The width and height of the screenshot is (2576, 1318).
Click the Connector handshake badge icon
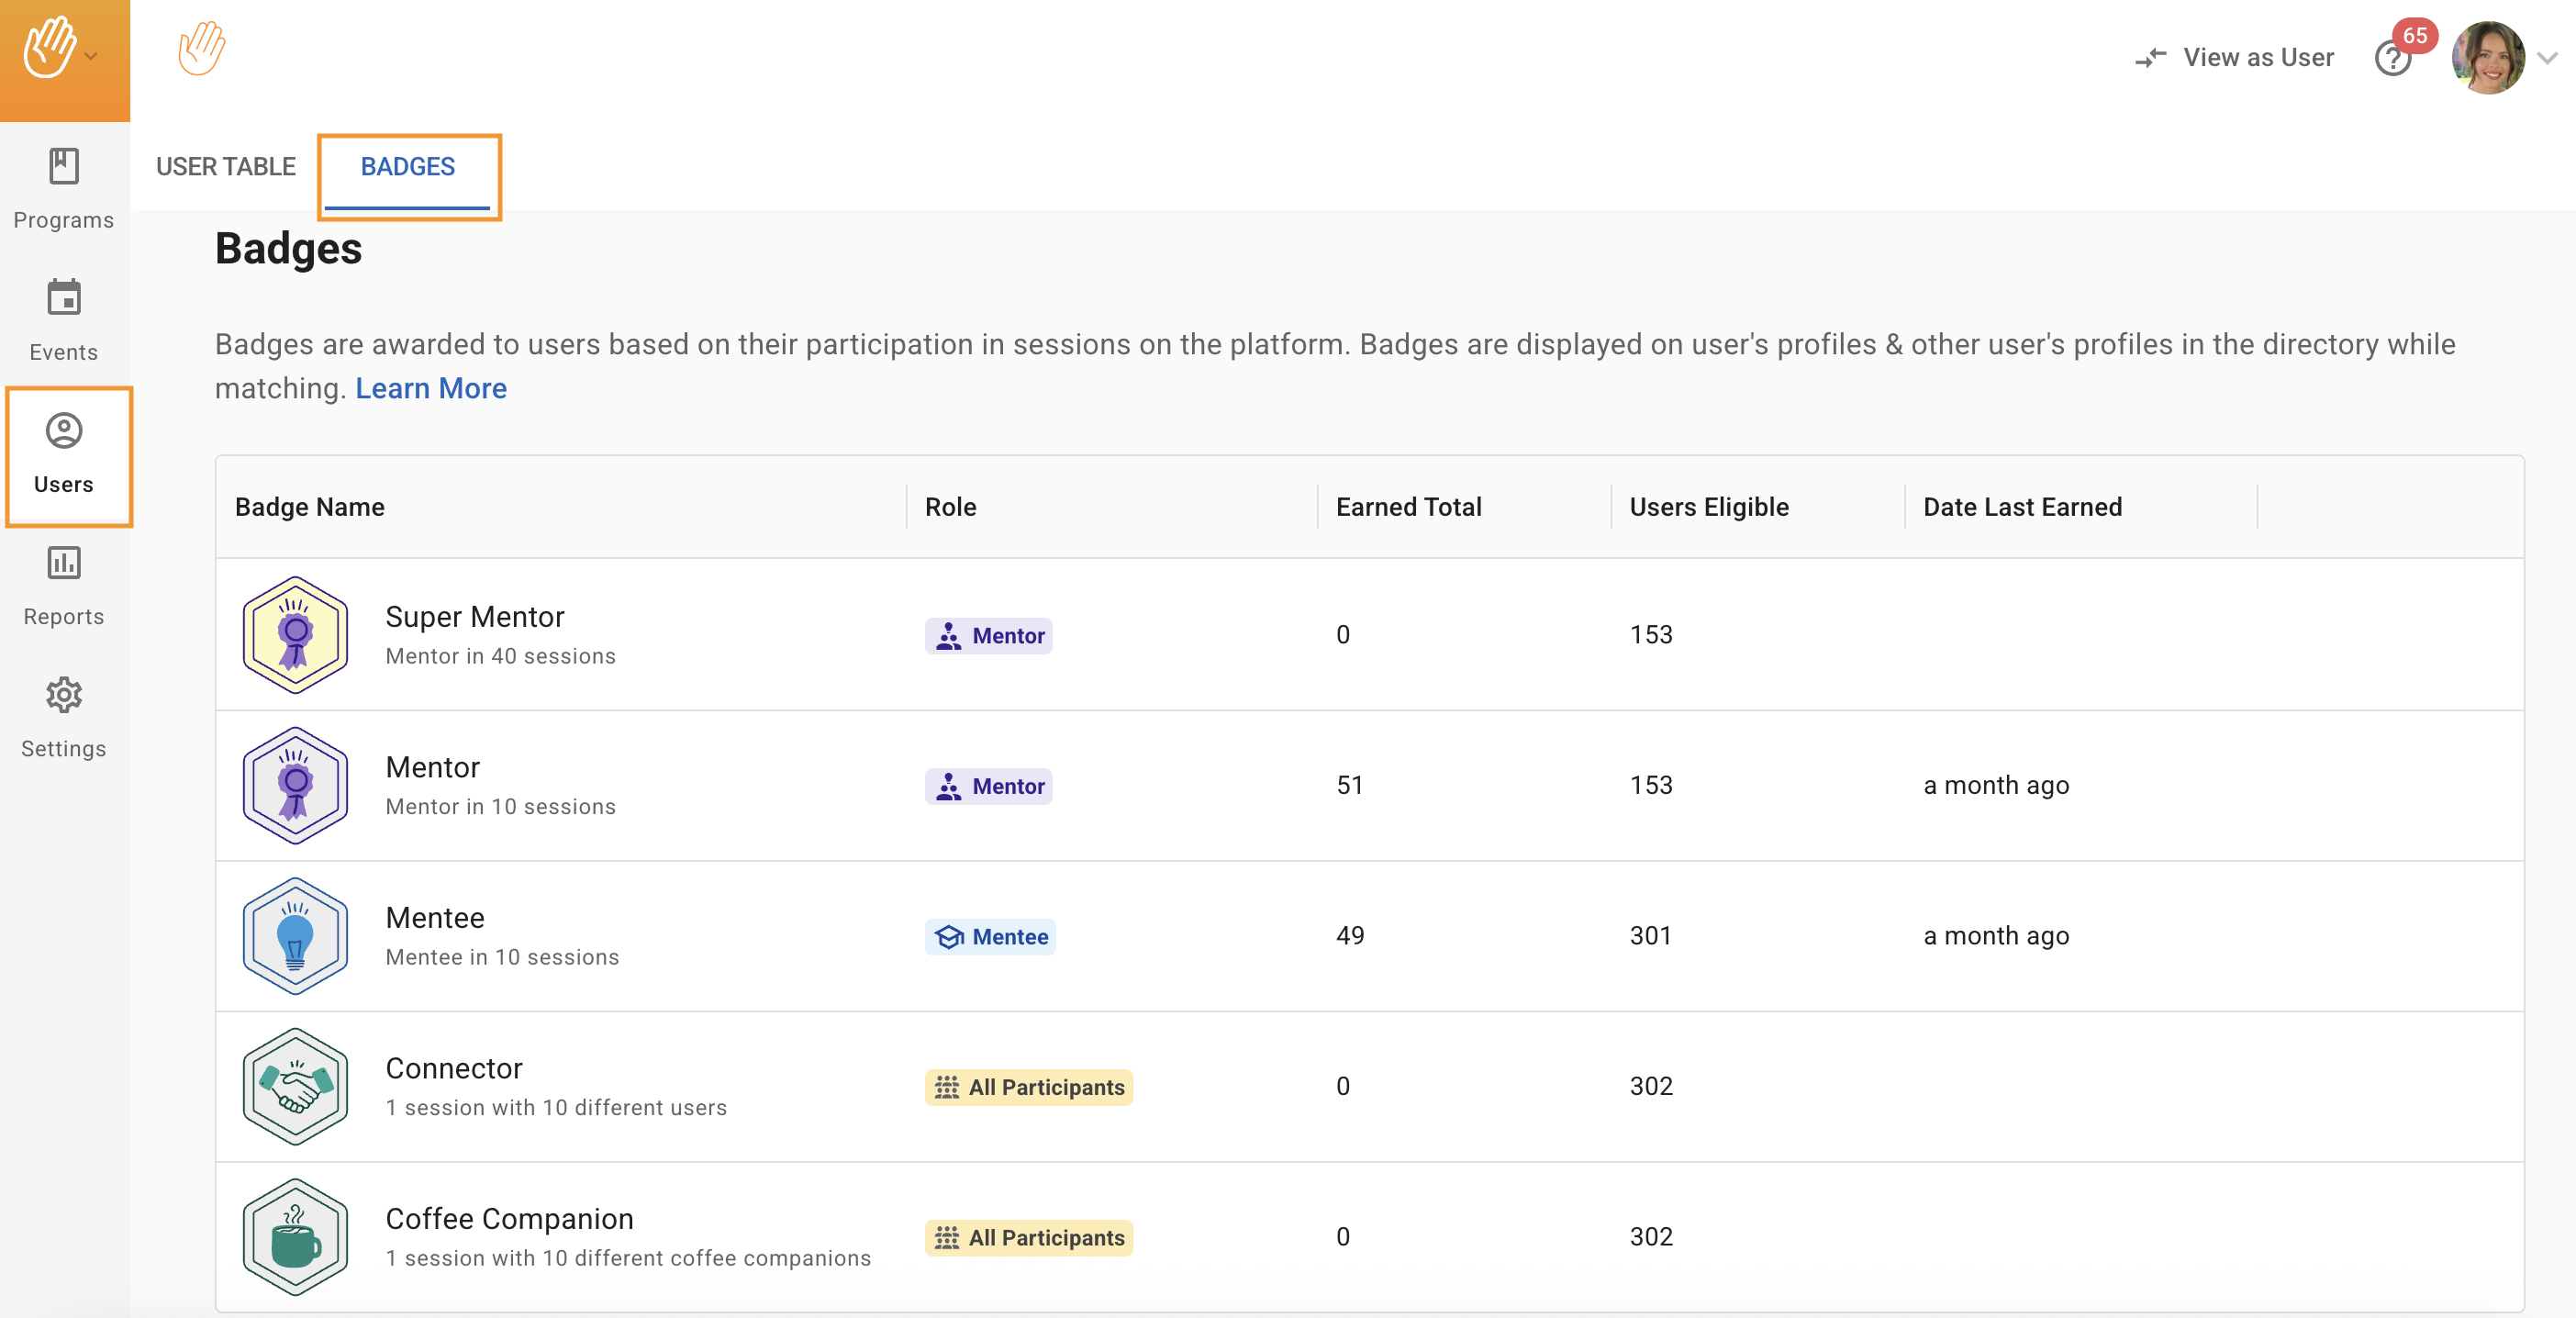pyautogui.click(x=295, y=1086)
